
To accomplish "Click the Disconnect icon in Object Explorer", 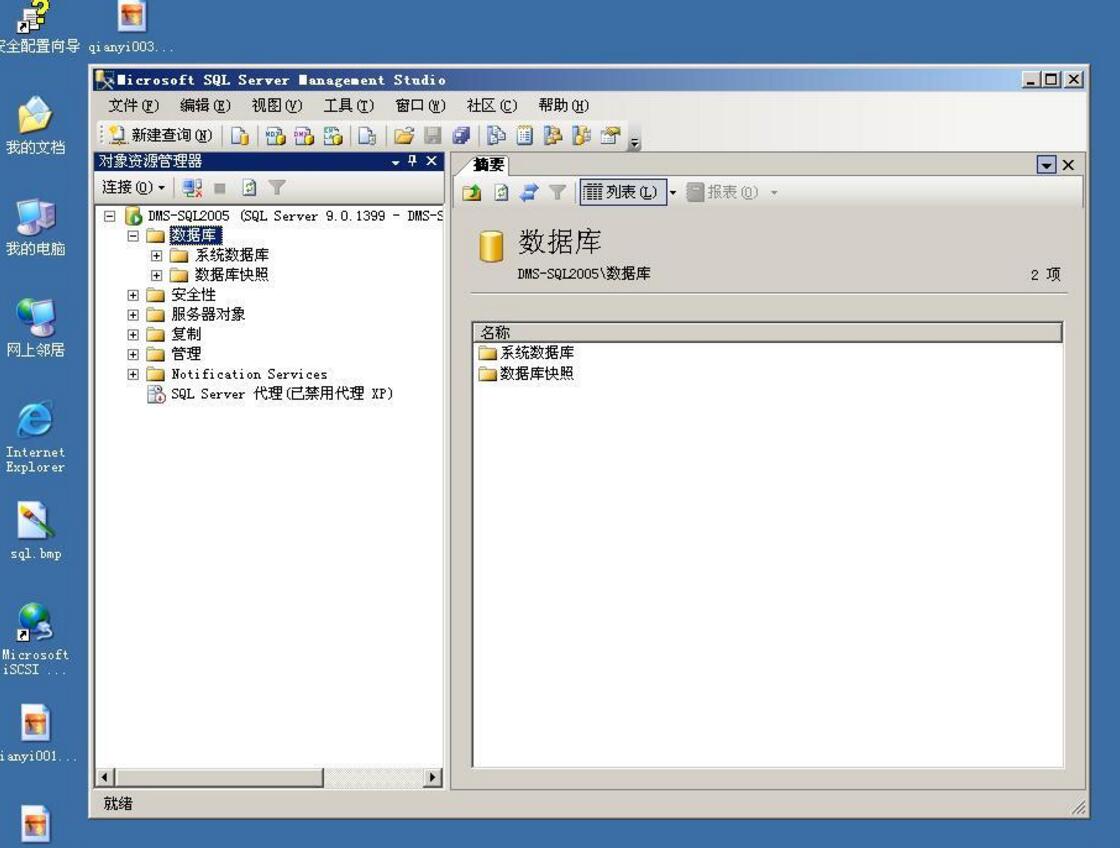I will [191, 188].
